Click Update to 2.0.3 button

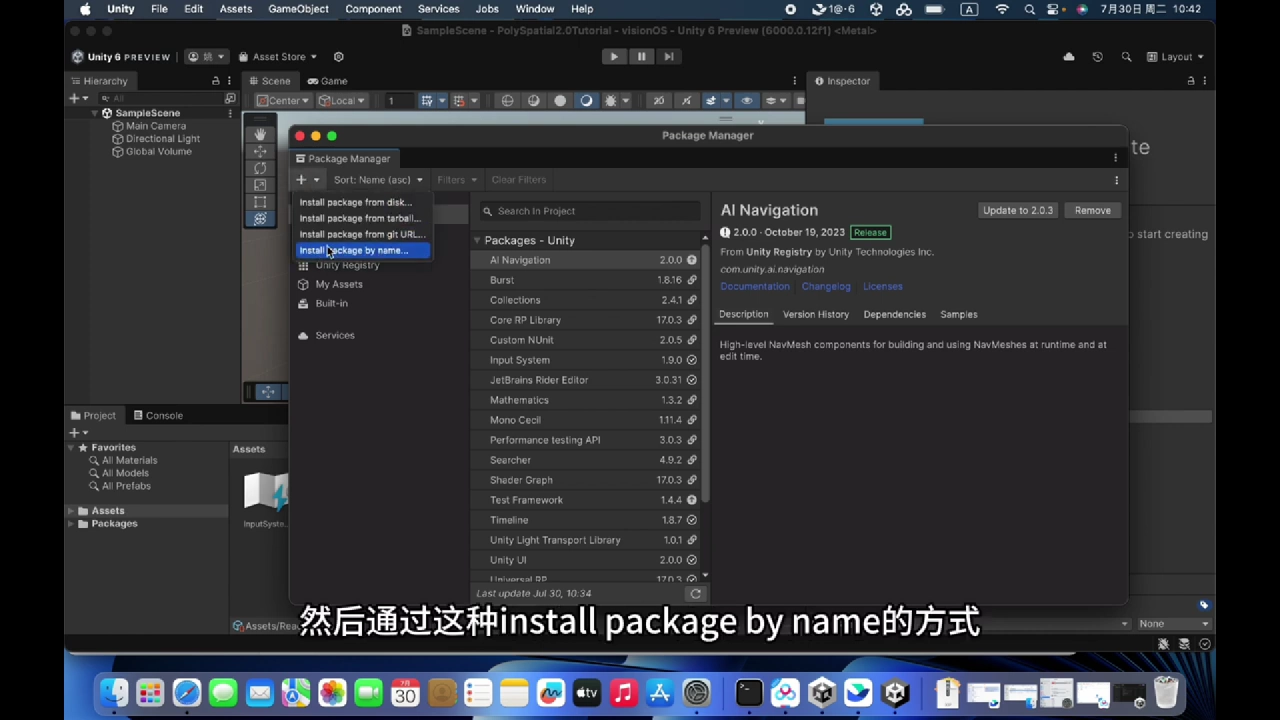[1018, 210]
